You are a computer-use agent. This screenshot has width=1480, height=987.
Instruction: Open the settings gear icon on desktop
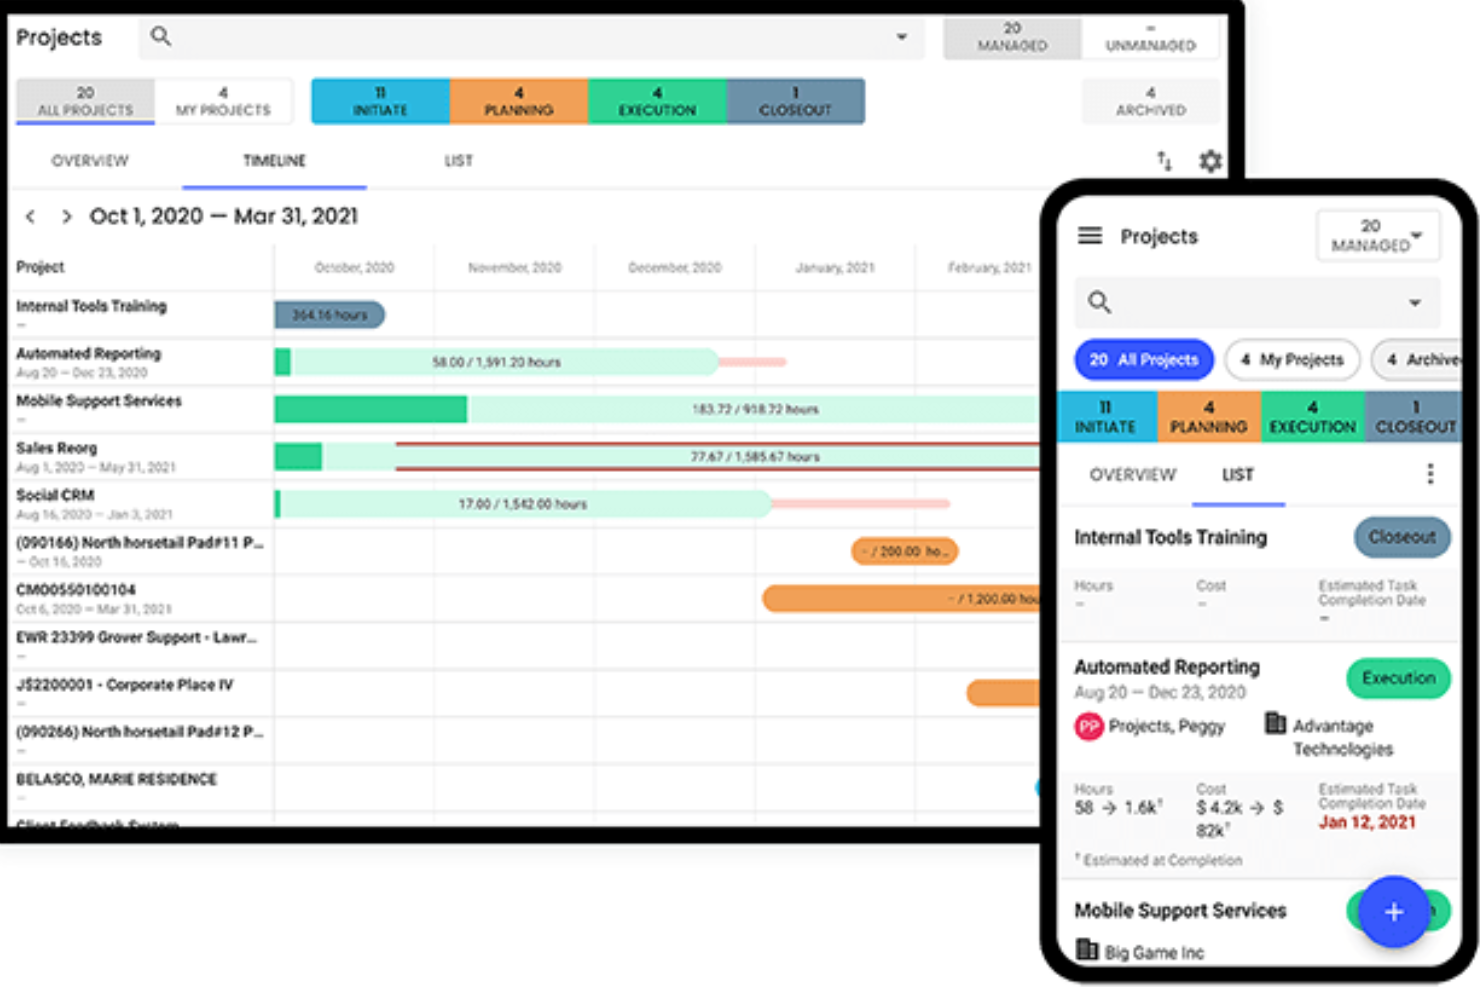[x=1210, y=161]
